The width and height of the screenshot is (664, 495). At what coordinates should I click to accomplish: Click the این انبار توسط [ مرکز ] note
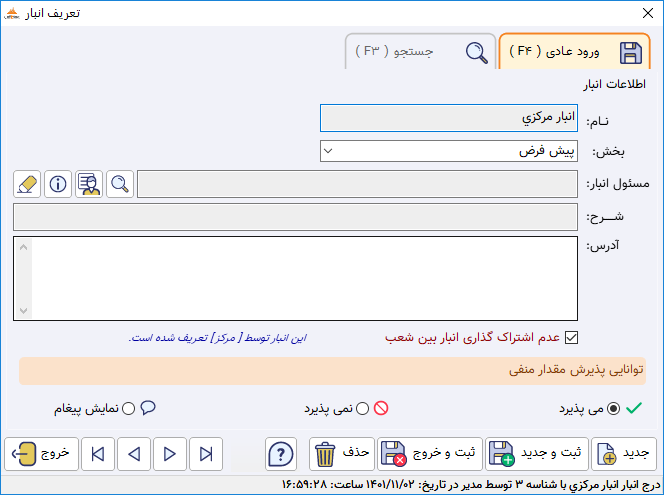coord(218,338)
